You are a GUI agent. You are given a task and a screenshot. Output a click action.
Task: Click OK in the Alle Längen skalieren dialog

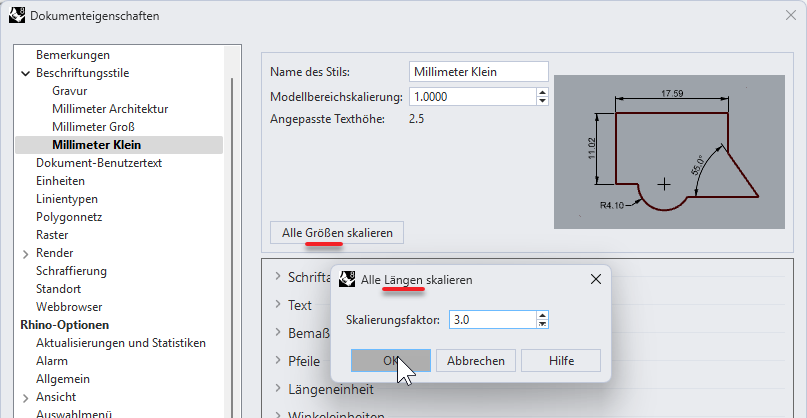[391, 360]
